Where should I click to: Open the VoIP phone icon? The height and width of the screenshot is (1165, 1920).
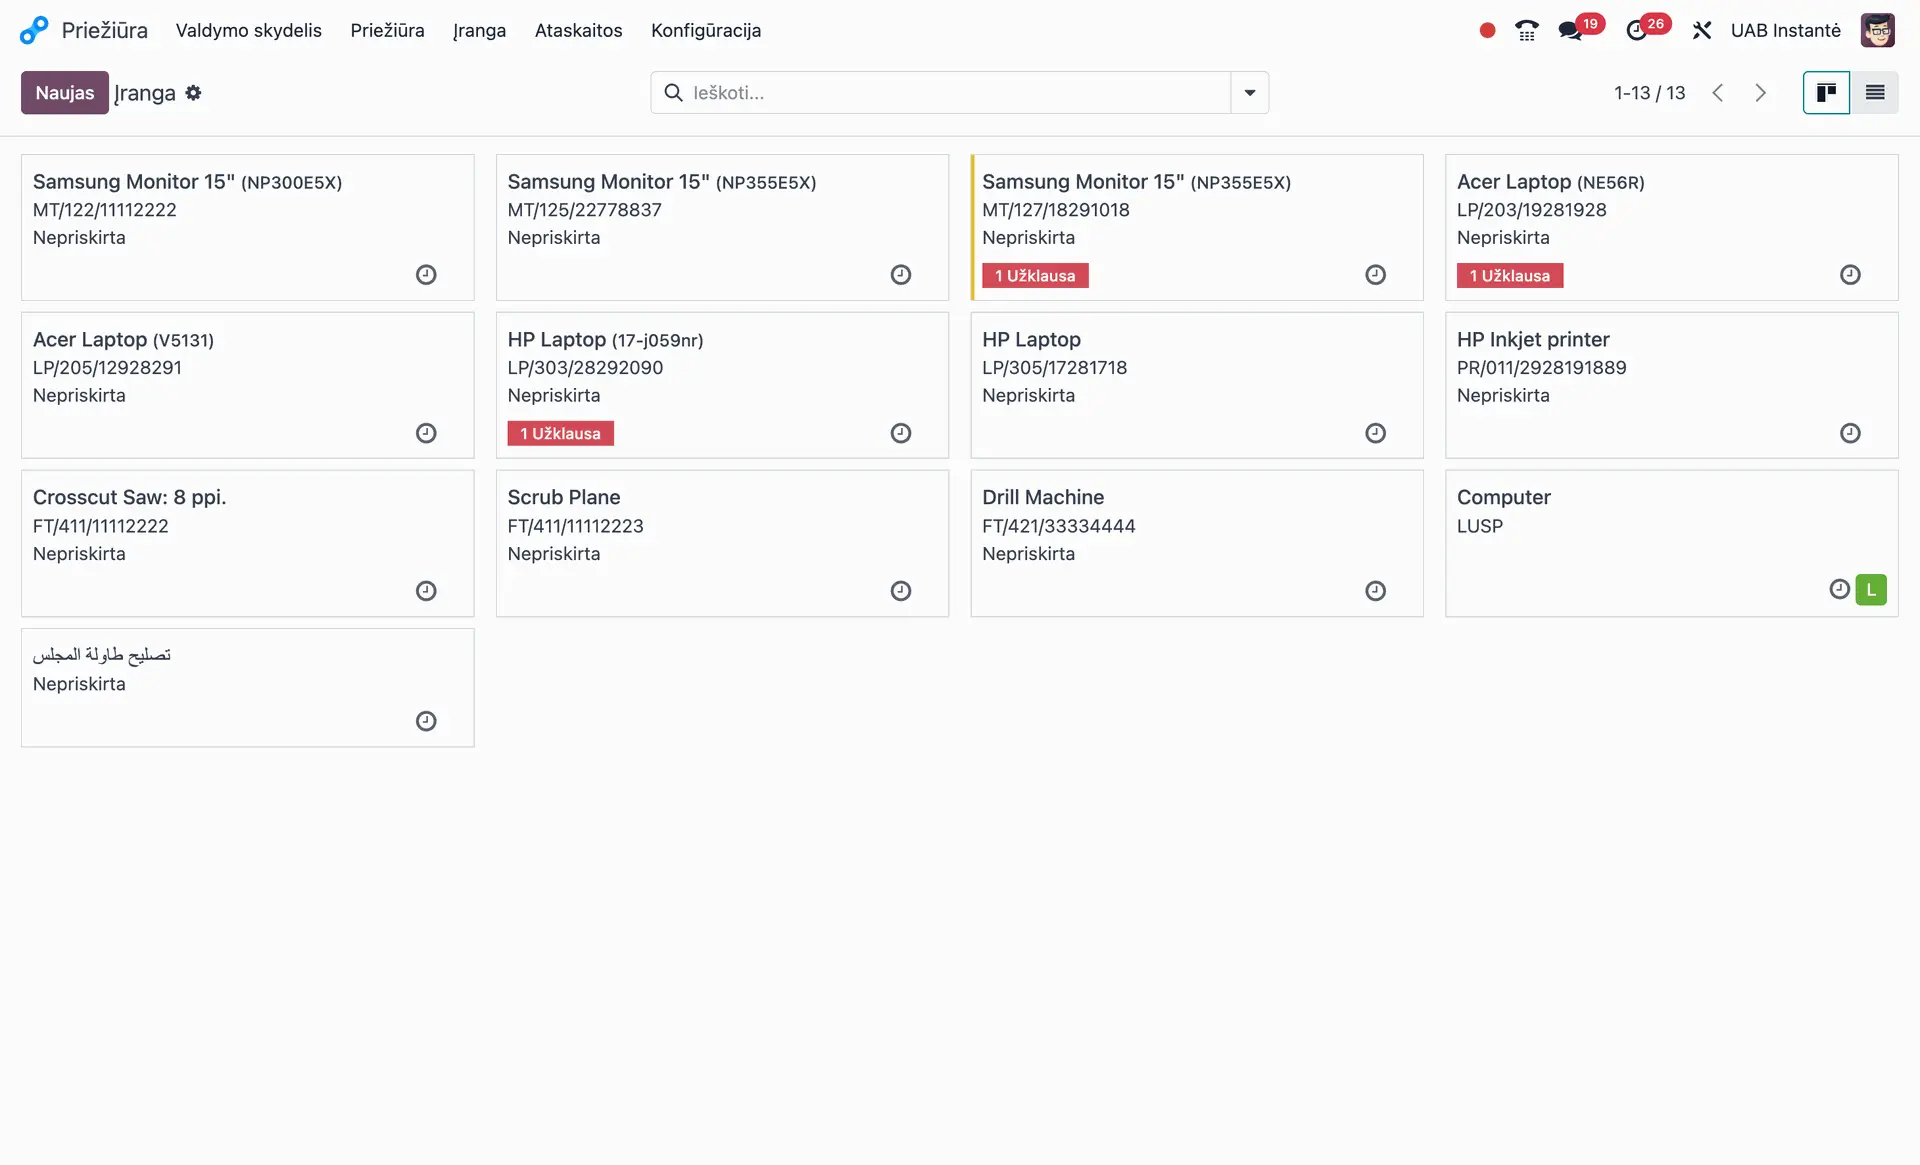click(1526, 31)
